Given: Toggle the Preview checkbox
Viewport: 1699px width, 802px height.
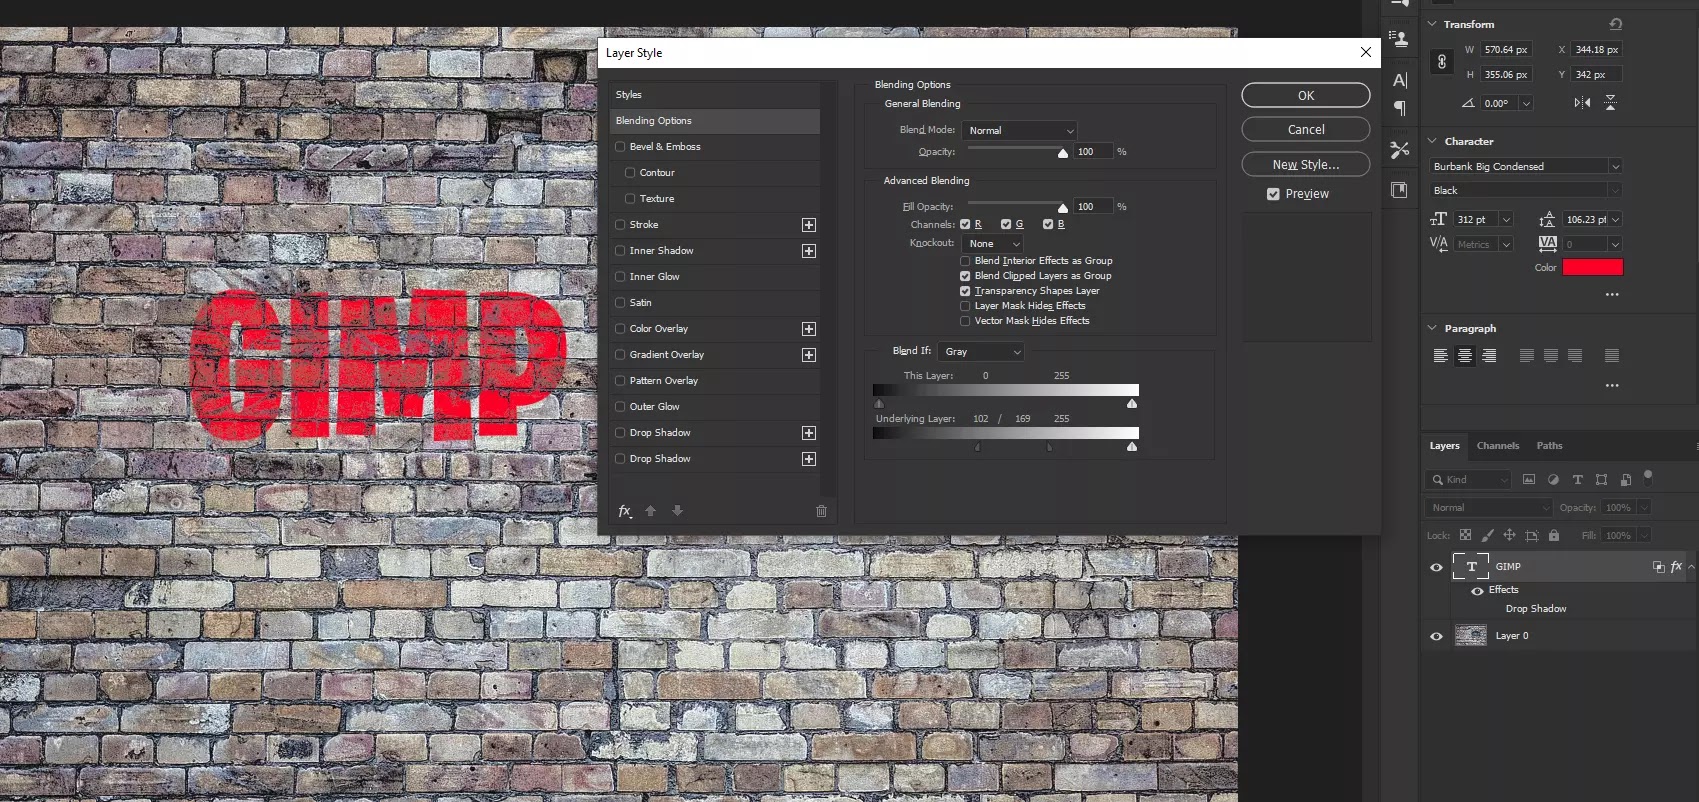Looking at the screenshot, I should pos(1273,194).
